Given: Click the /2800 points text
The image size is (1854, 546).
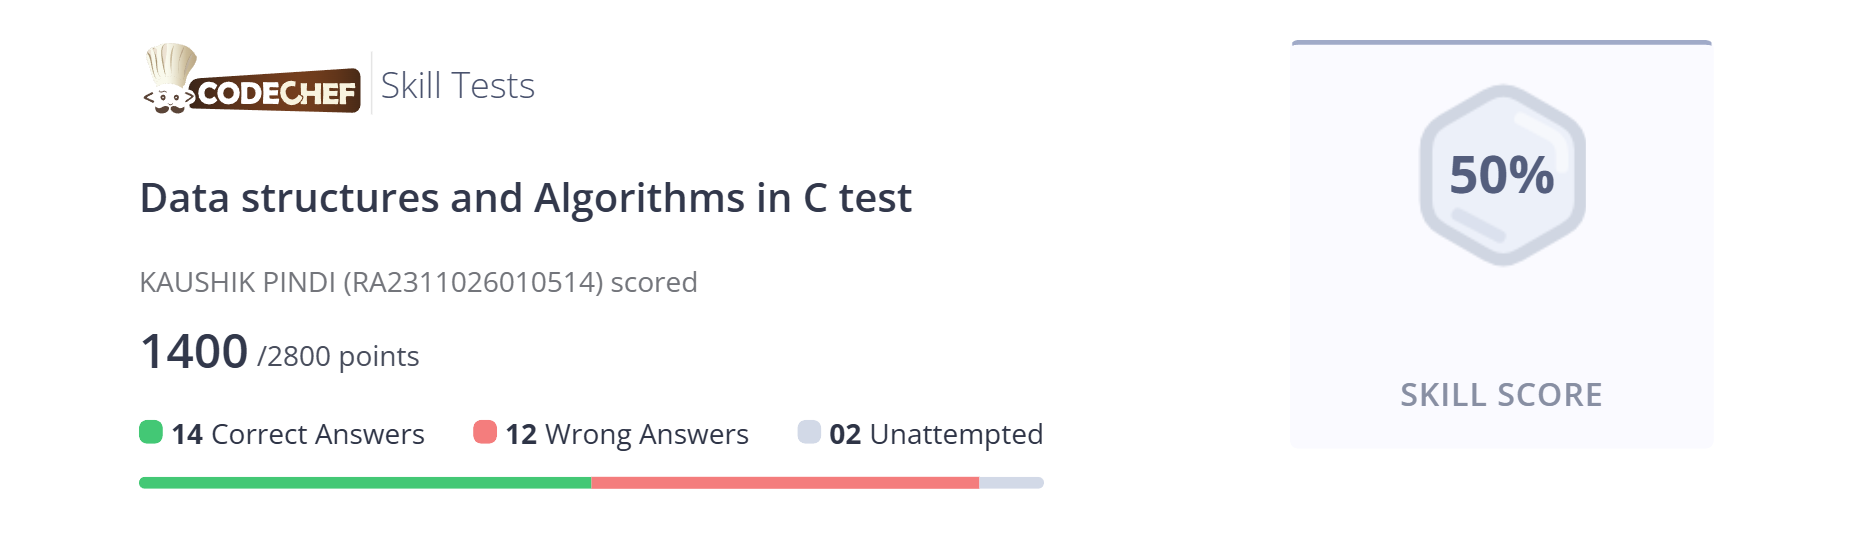Looking at the screenshot, I should click(338, 356).
